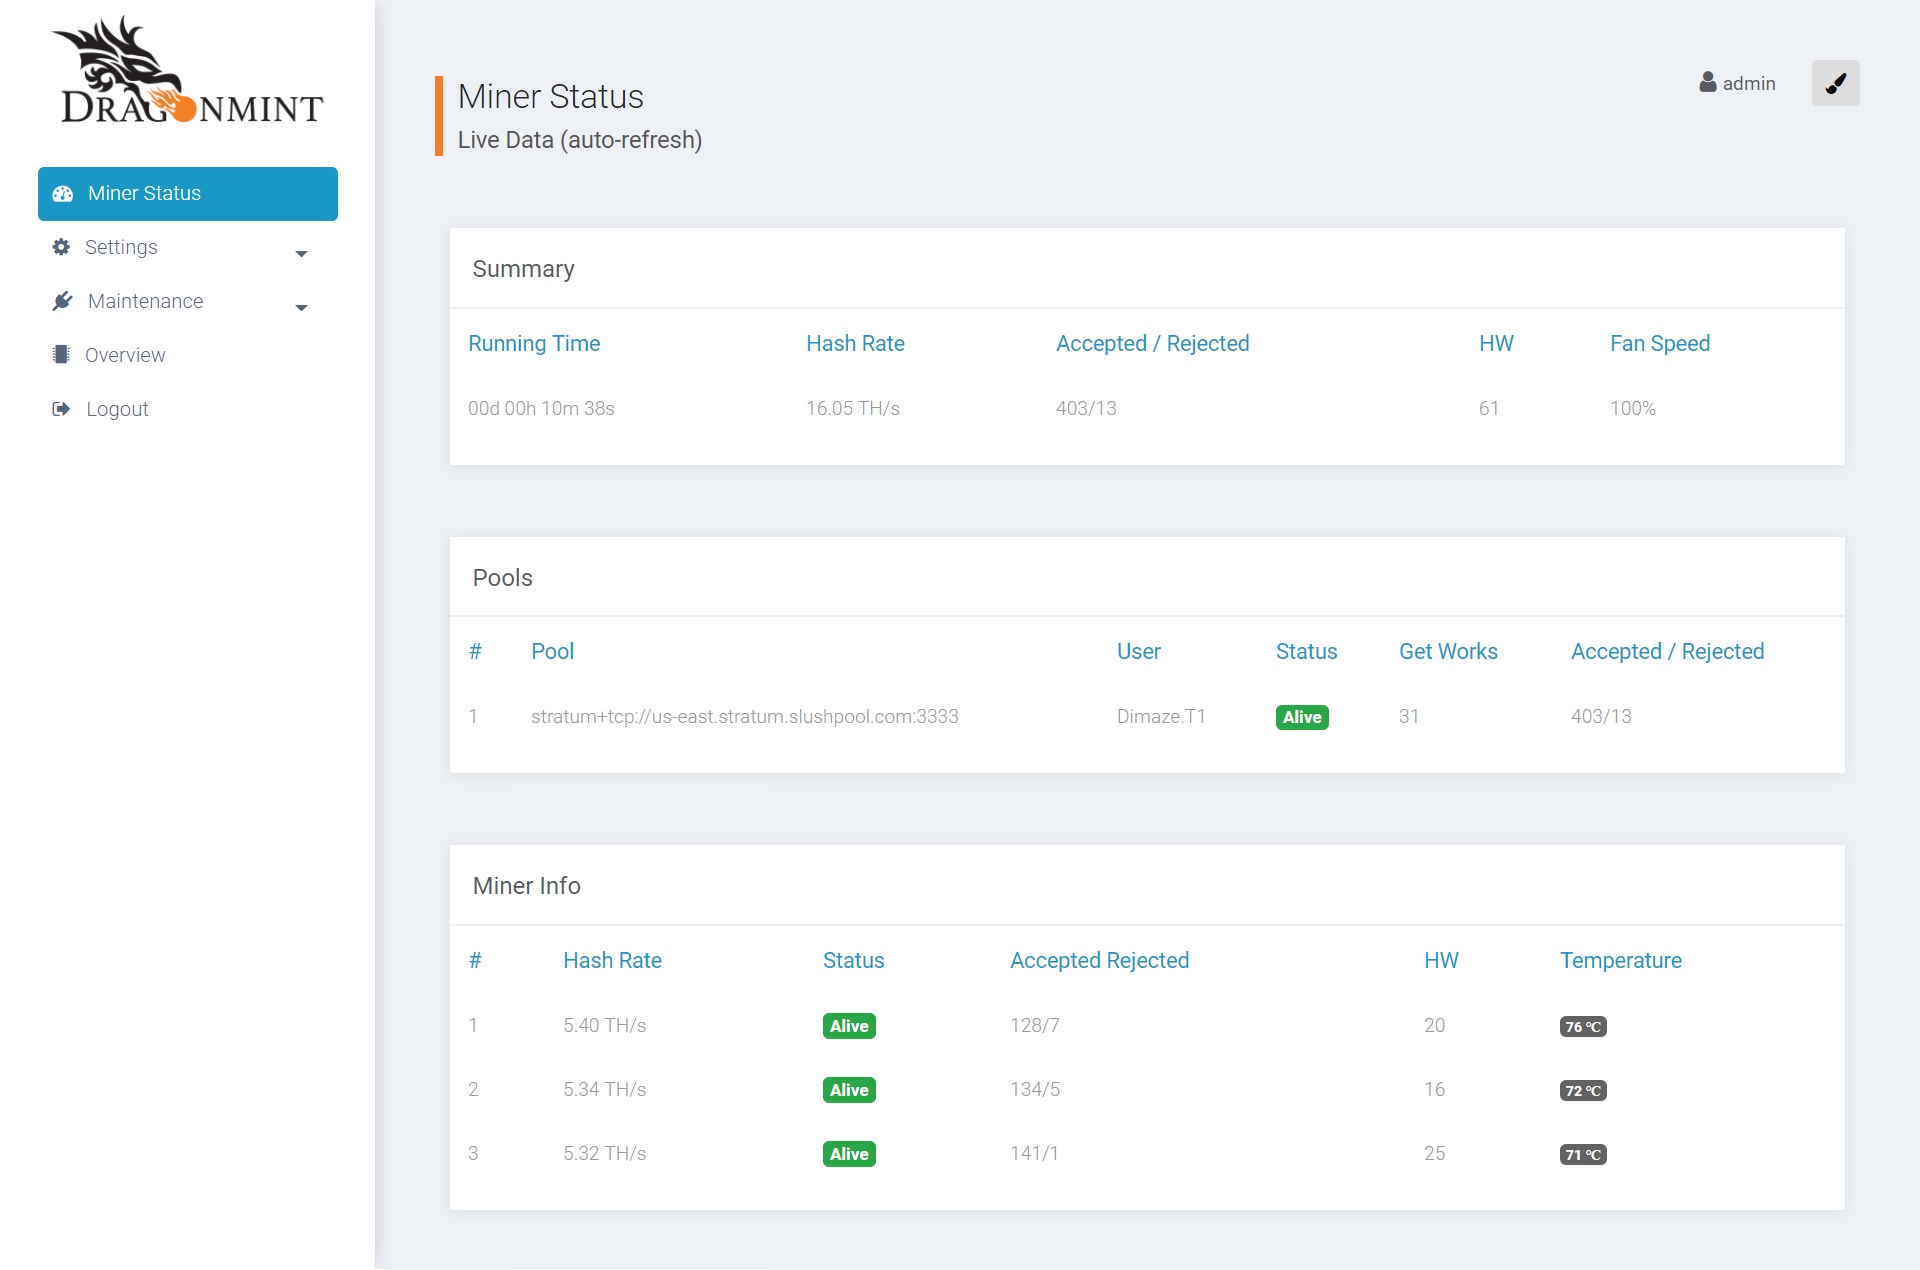Expand the Maintenance dropdown arrow
Screen dimensions: 1920x1270
pos(301,308)
